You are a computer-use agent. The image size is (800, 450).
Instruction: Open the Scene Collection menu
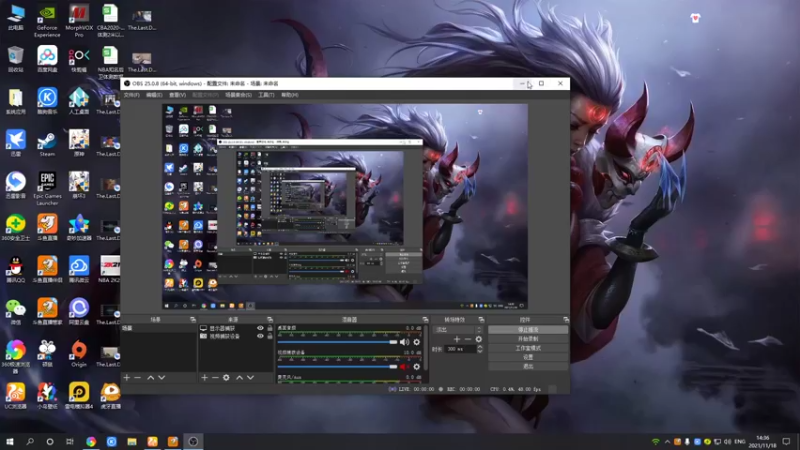point(238,95)
